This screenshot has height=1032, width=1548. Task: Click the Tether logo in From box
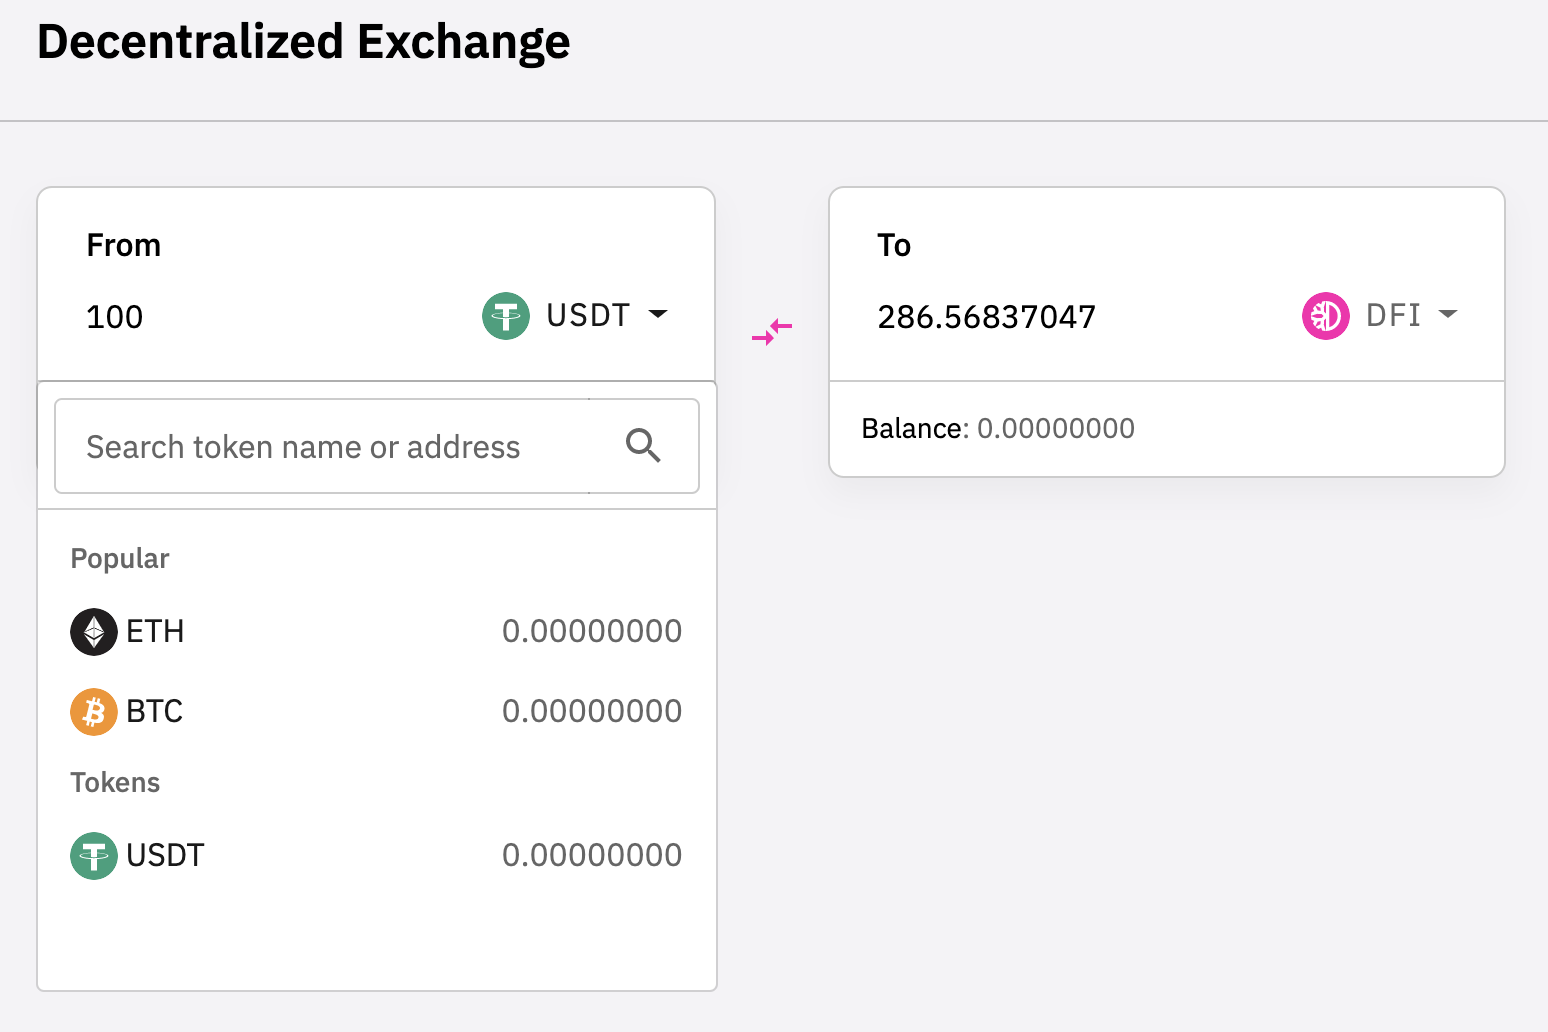(x=506, y=316)
